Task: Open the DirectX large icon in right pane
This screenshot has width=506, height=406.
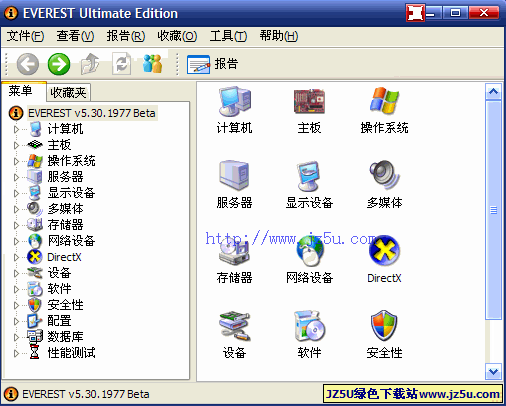Action: [384, 260]
